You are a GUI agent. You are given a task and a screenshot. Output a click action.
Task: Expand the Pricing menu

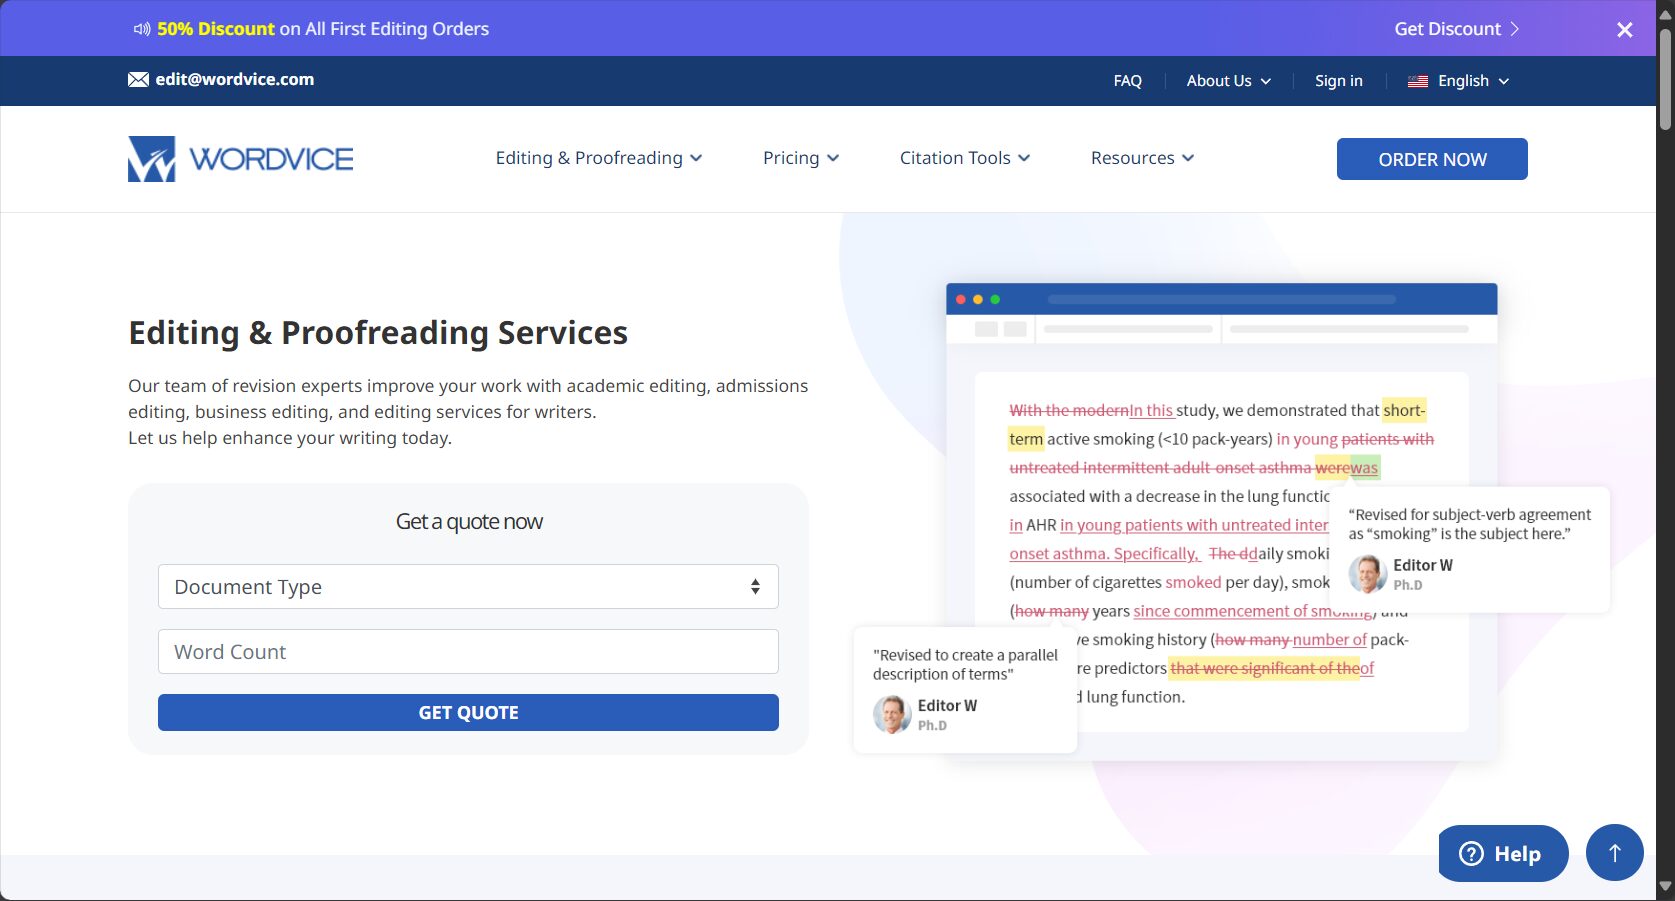click(x=801, y=158)
